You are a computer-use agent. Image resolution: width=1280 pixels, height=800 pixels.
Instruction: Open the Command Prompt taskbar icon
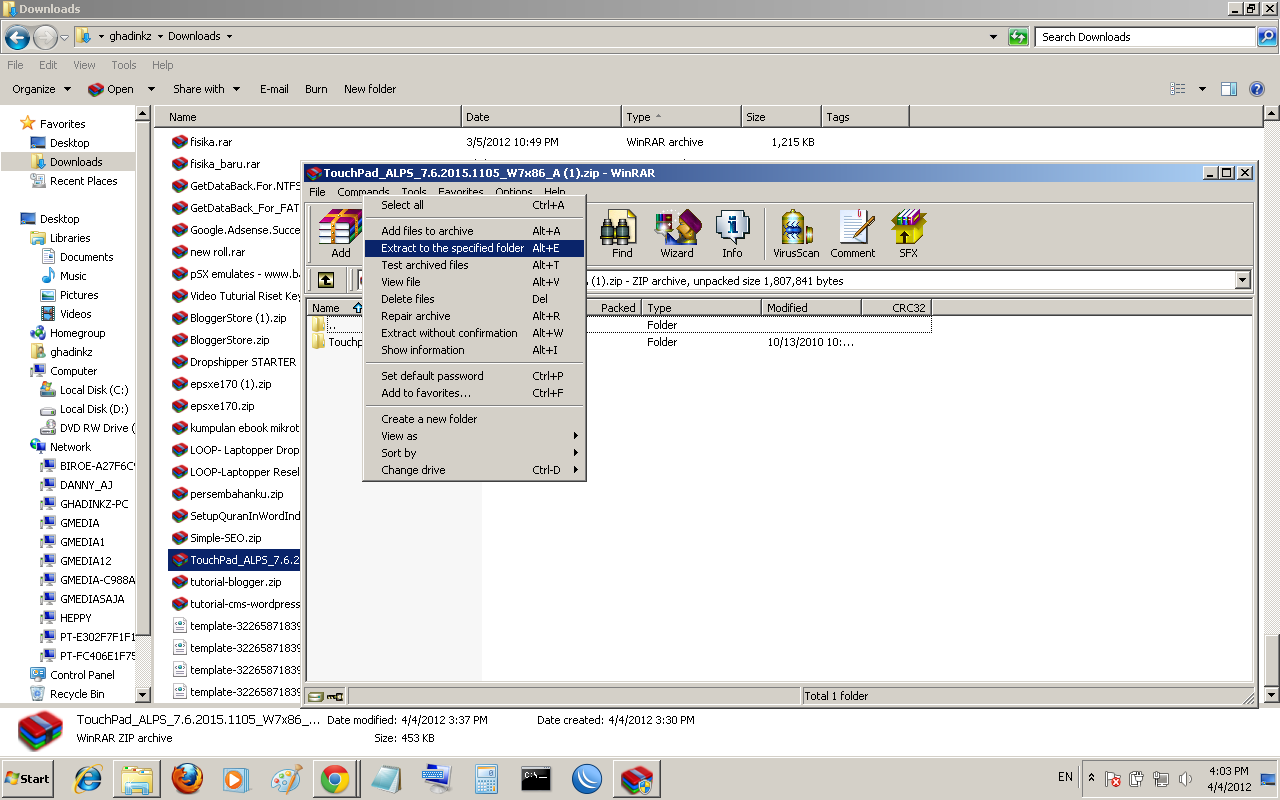(537, 778)
